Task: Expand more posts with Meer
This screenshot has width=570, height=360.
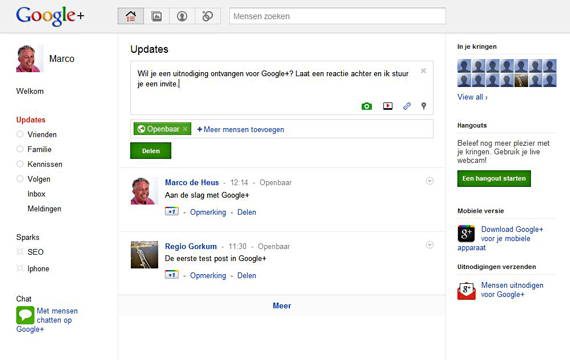Action: [282, 306]
